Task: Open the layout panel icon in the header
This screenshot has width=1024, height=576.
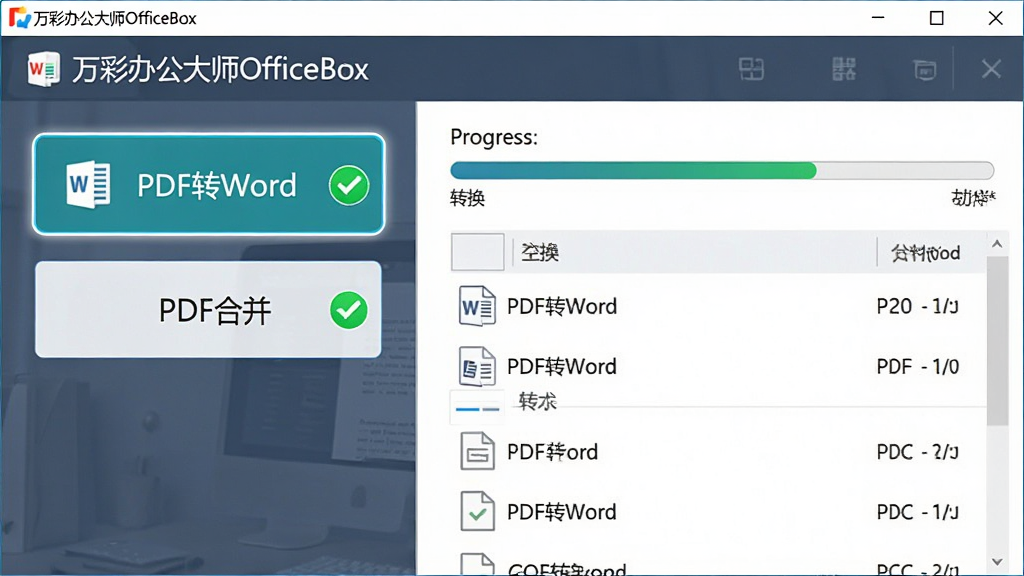Action: [x=751, y=69]
